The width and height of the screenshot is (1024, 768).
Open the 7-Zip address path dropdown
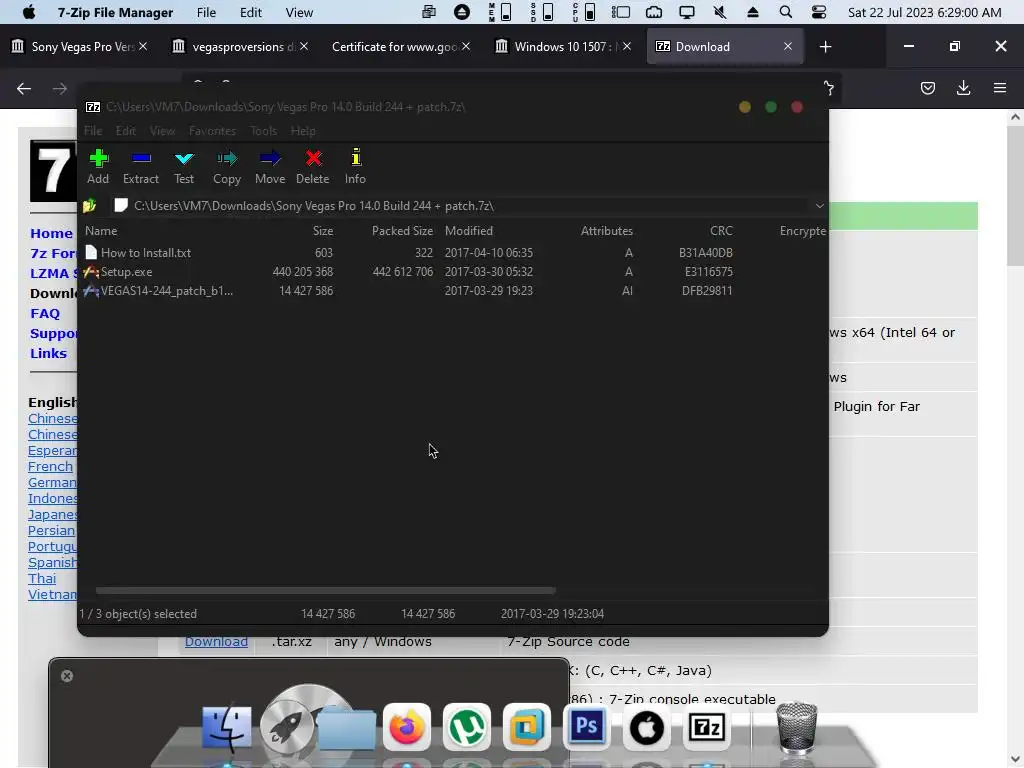click(819, 206)
